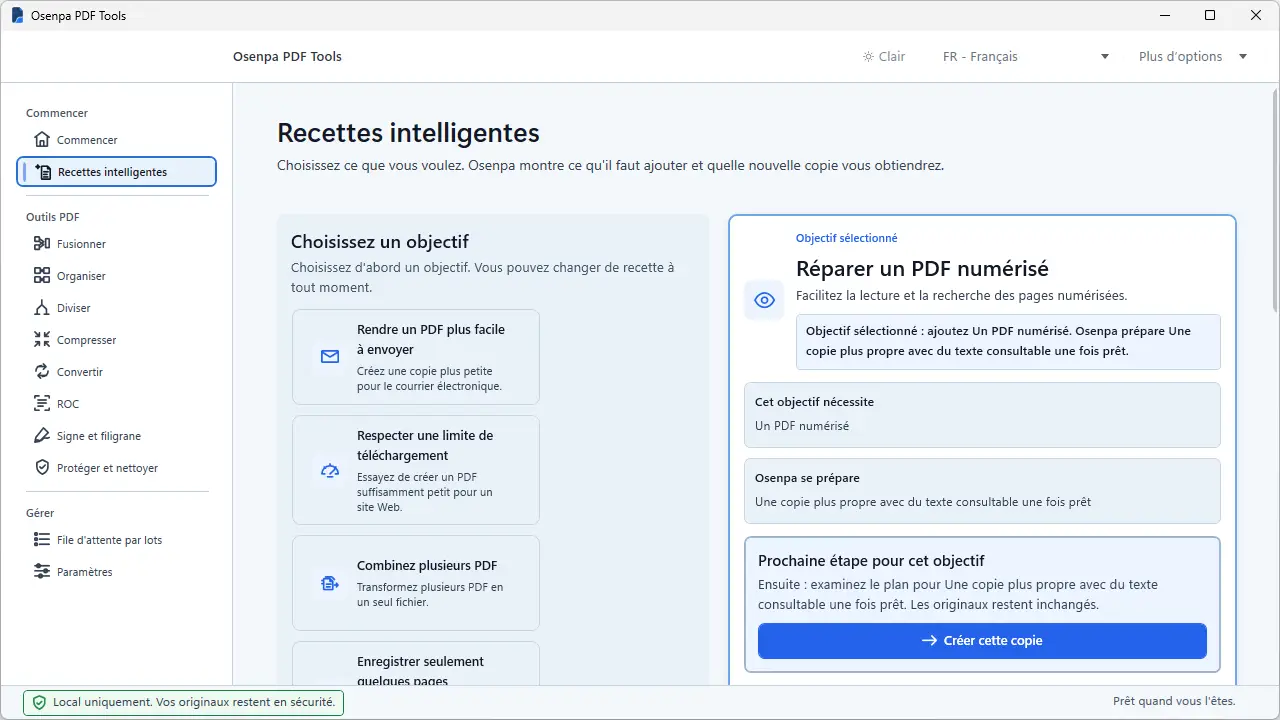
Task: Click the Outils PDF section label
Action: (53, 217)
